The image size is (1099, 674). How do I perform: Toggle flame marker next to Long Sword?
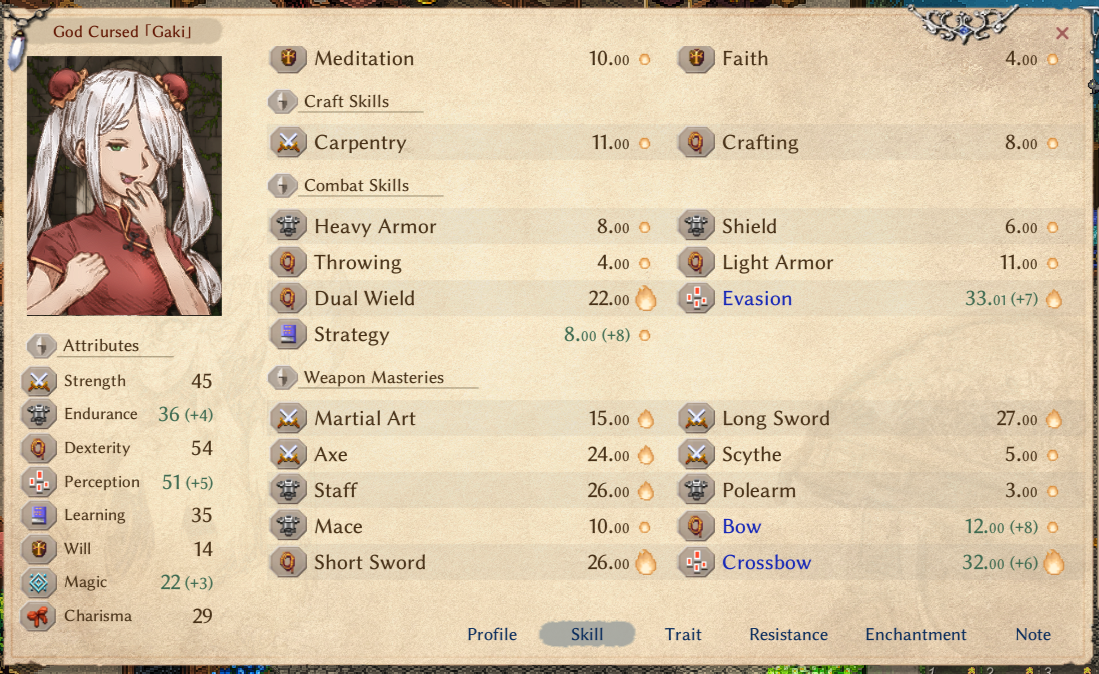[1053, 419]
